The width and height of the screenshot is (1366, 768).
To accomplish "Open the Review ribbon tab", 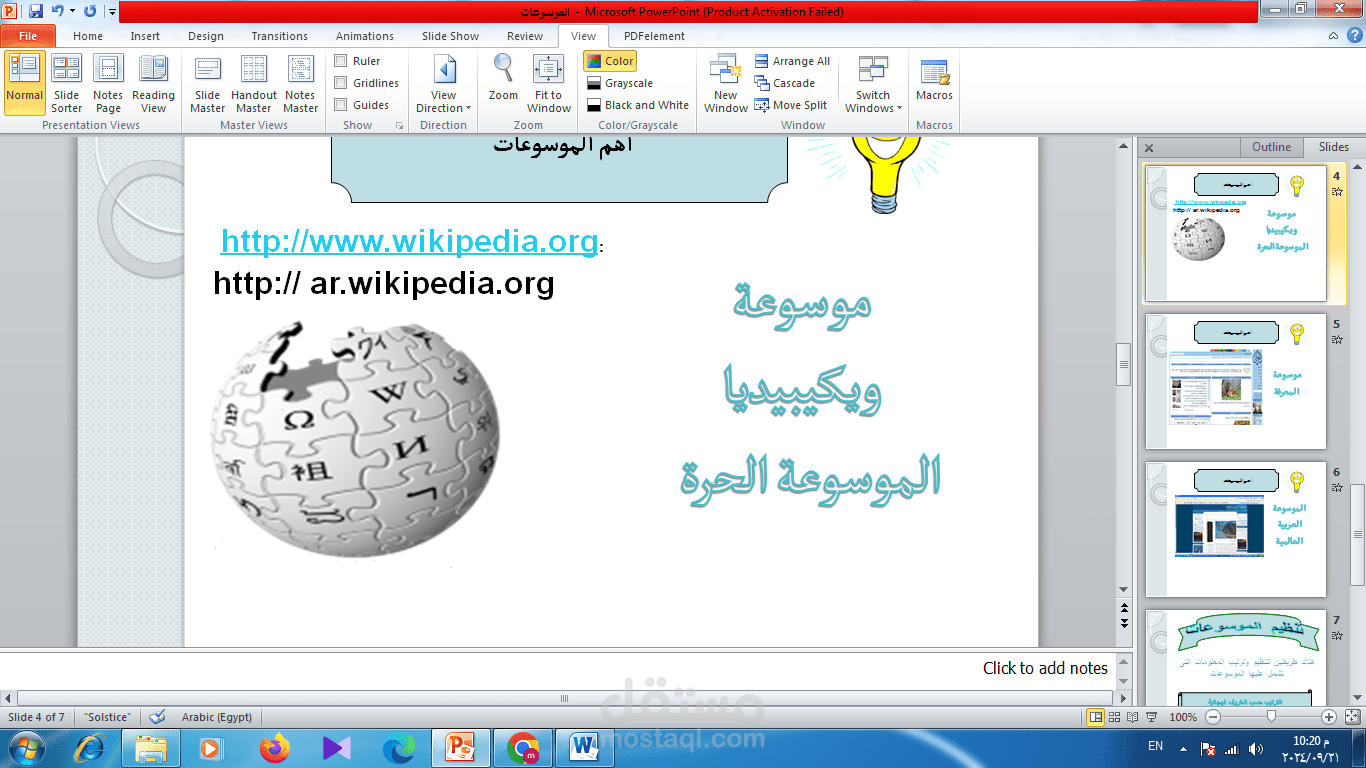I will 525,36.
